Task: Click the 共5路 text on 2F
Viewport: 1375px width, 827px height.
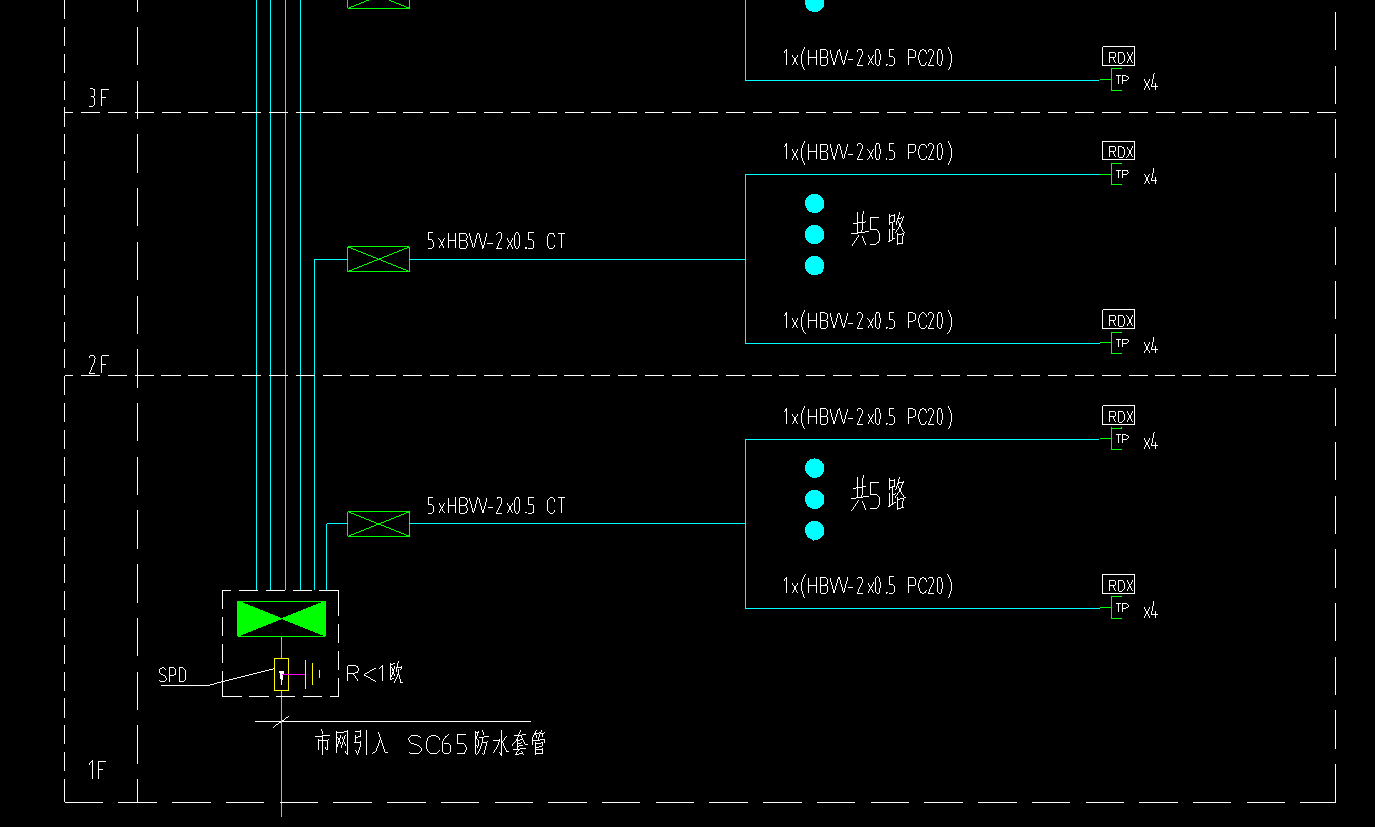Action: pyautogui.click(x=878, y=231)
